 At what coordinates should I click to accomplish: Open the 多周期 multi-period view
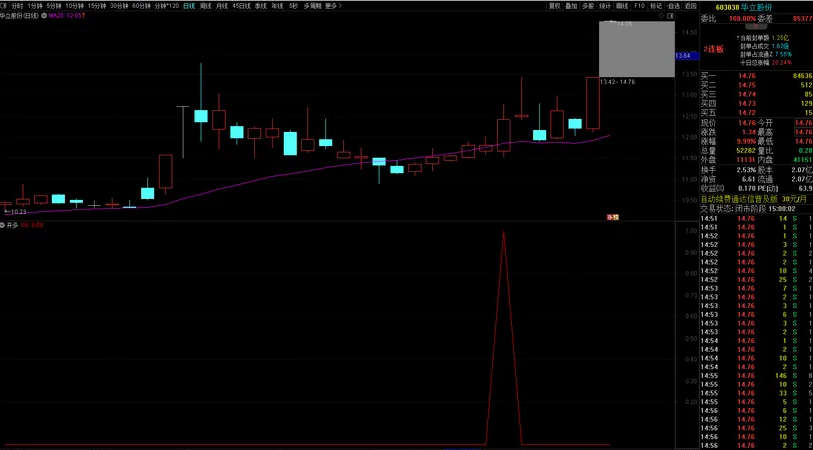[x=313, y=6]
